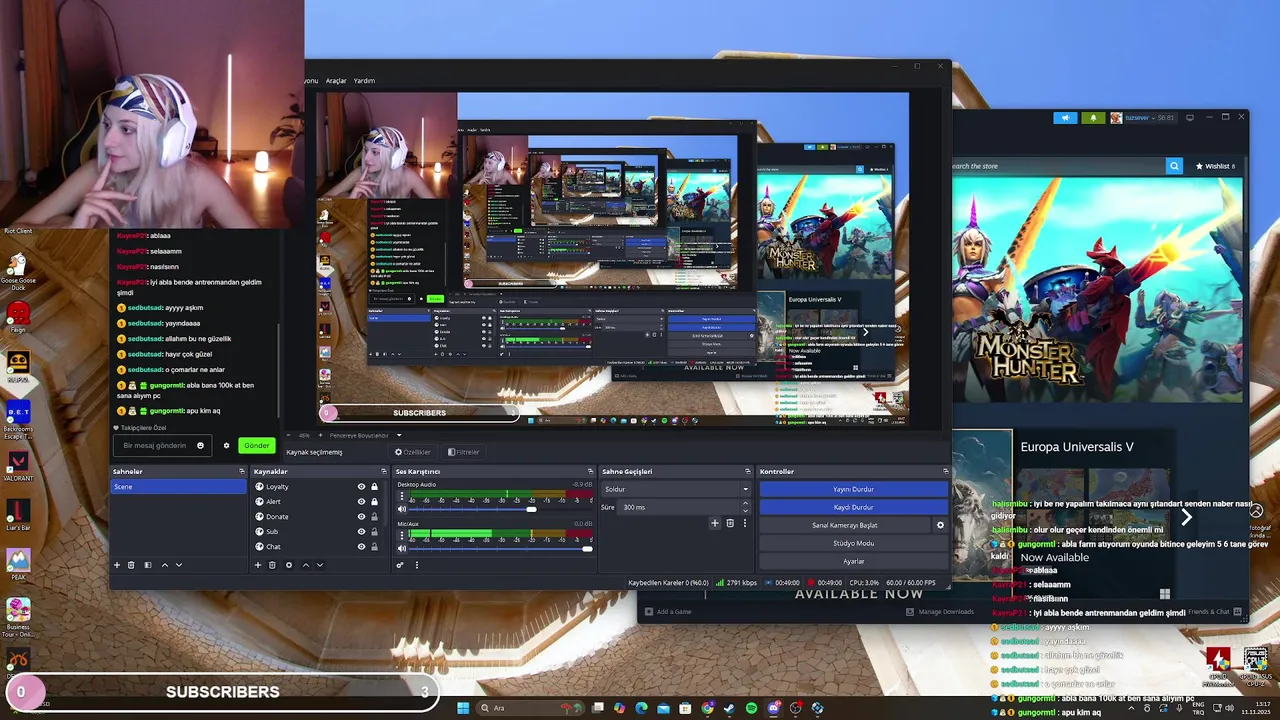Move source up in Kaynaklar panel
This screenshot has width=1280, height=720.
coord(306,565)
